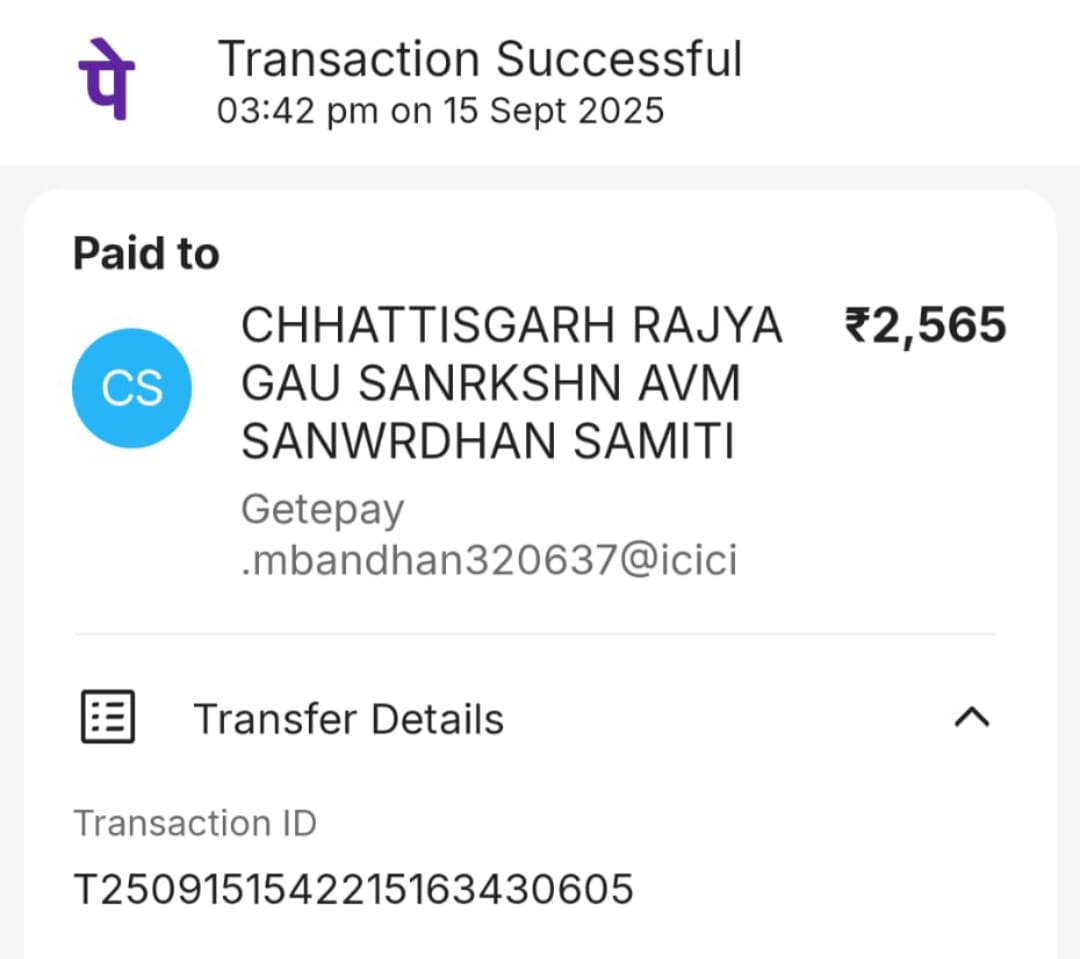
Task: Tap the SANWRDHAN SAMITI name line
Action: point(488,442)
